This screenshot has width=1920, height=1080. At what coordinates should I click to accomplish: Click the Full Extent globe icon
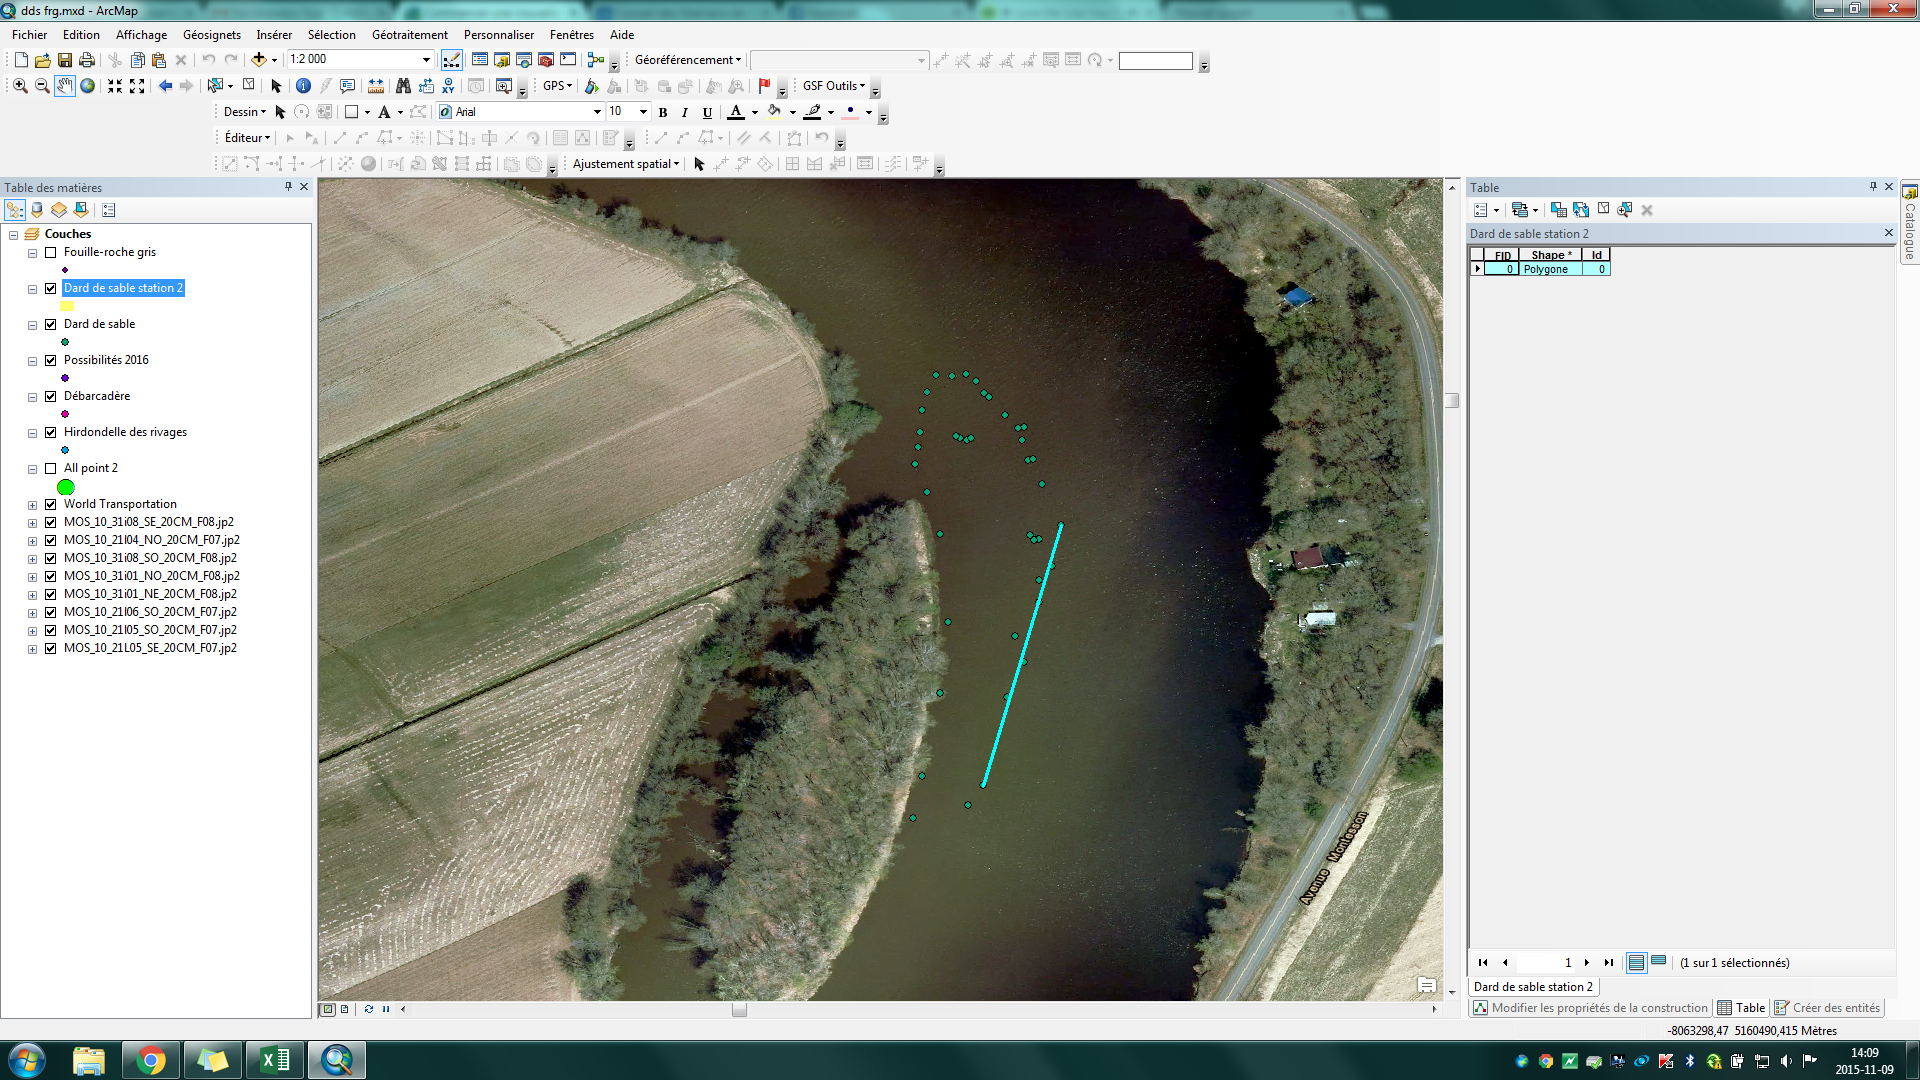pos(88,86)
